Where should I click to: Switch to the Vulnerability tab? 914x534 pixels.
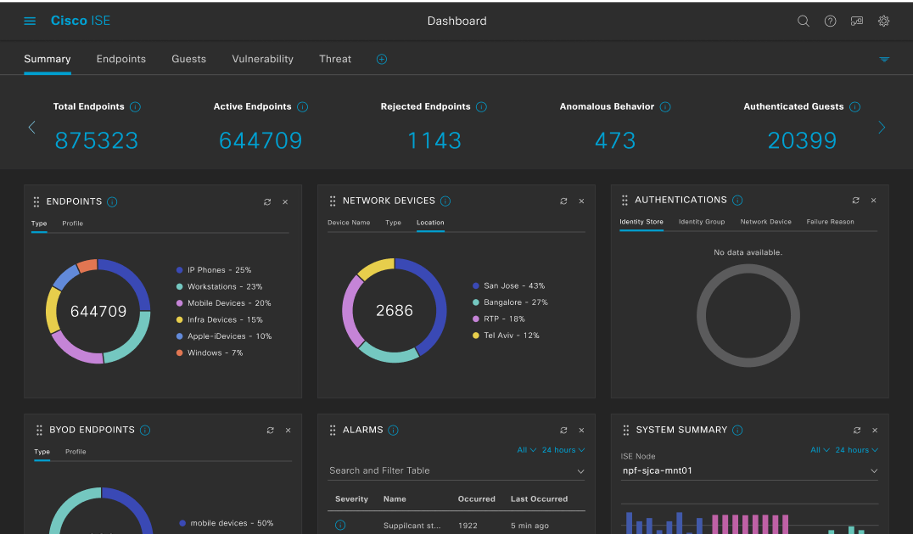[262, 59]
